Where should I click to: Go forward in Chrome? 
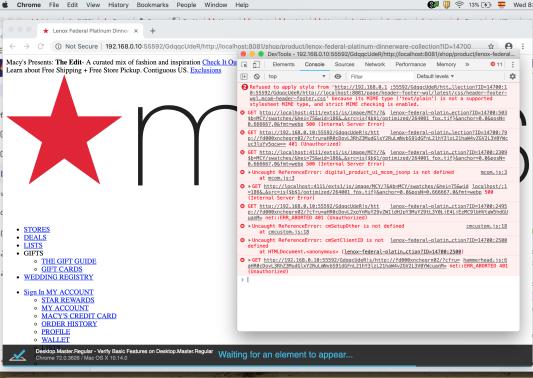27,46
